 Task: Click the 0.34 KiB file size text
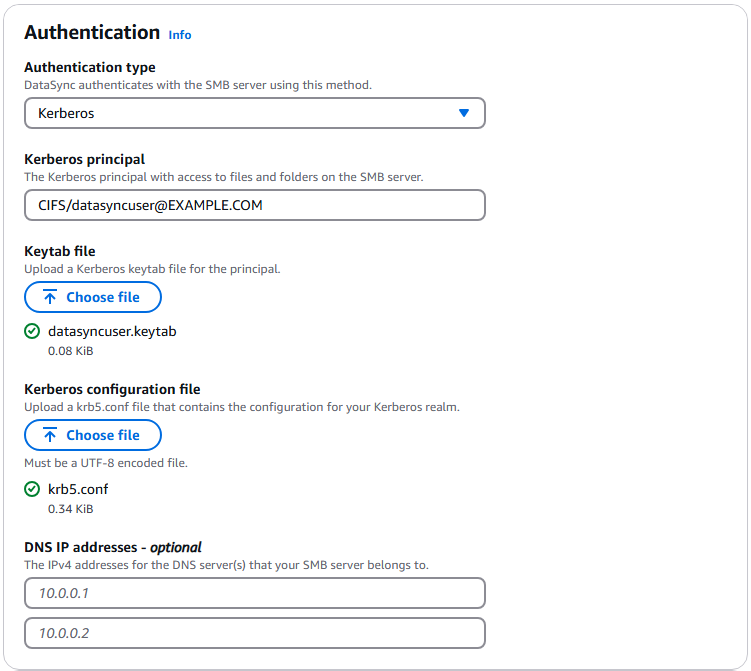pos(71,509)
